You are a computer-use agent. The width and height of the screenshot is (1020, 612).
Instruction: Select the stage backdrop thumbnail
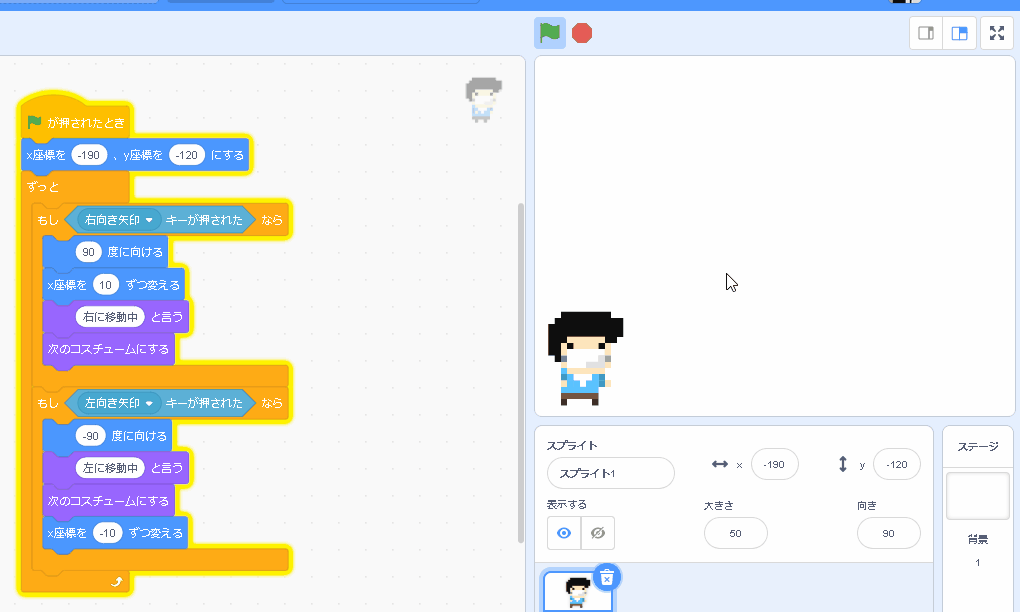tap(977, 496)
